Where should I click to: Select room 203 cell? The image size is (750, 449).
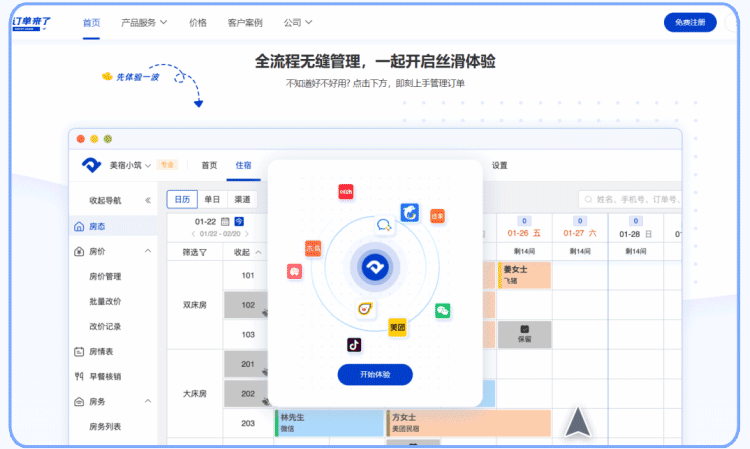[x=248, y=423]
